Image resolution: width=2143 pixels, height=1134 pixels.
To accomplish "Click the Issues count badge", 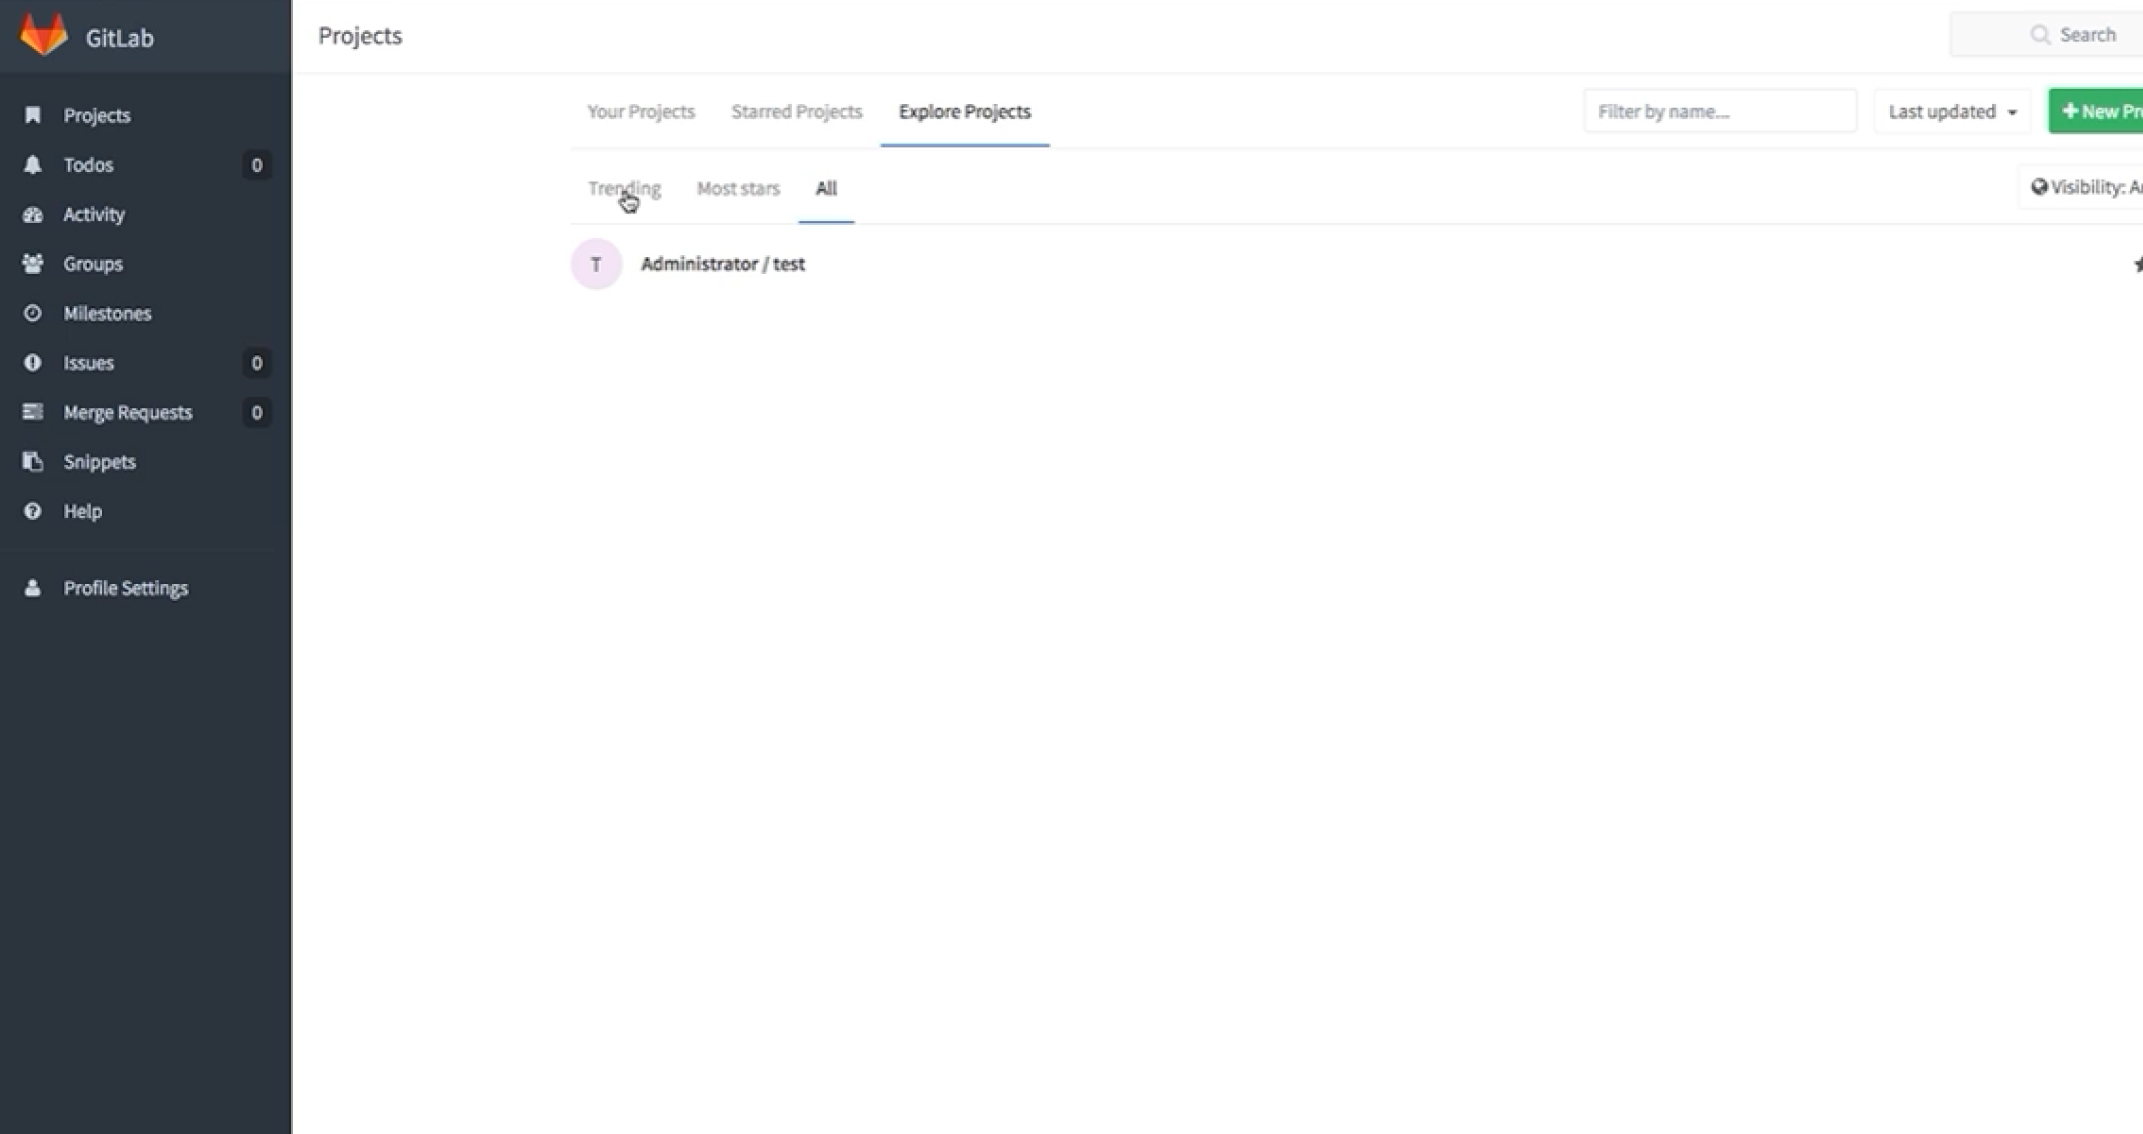I will pyautogui.click(x=256, y=363).
